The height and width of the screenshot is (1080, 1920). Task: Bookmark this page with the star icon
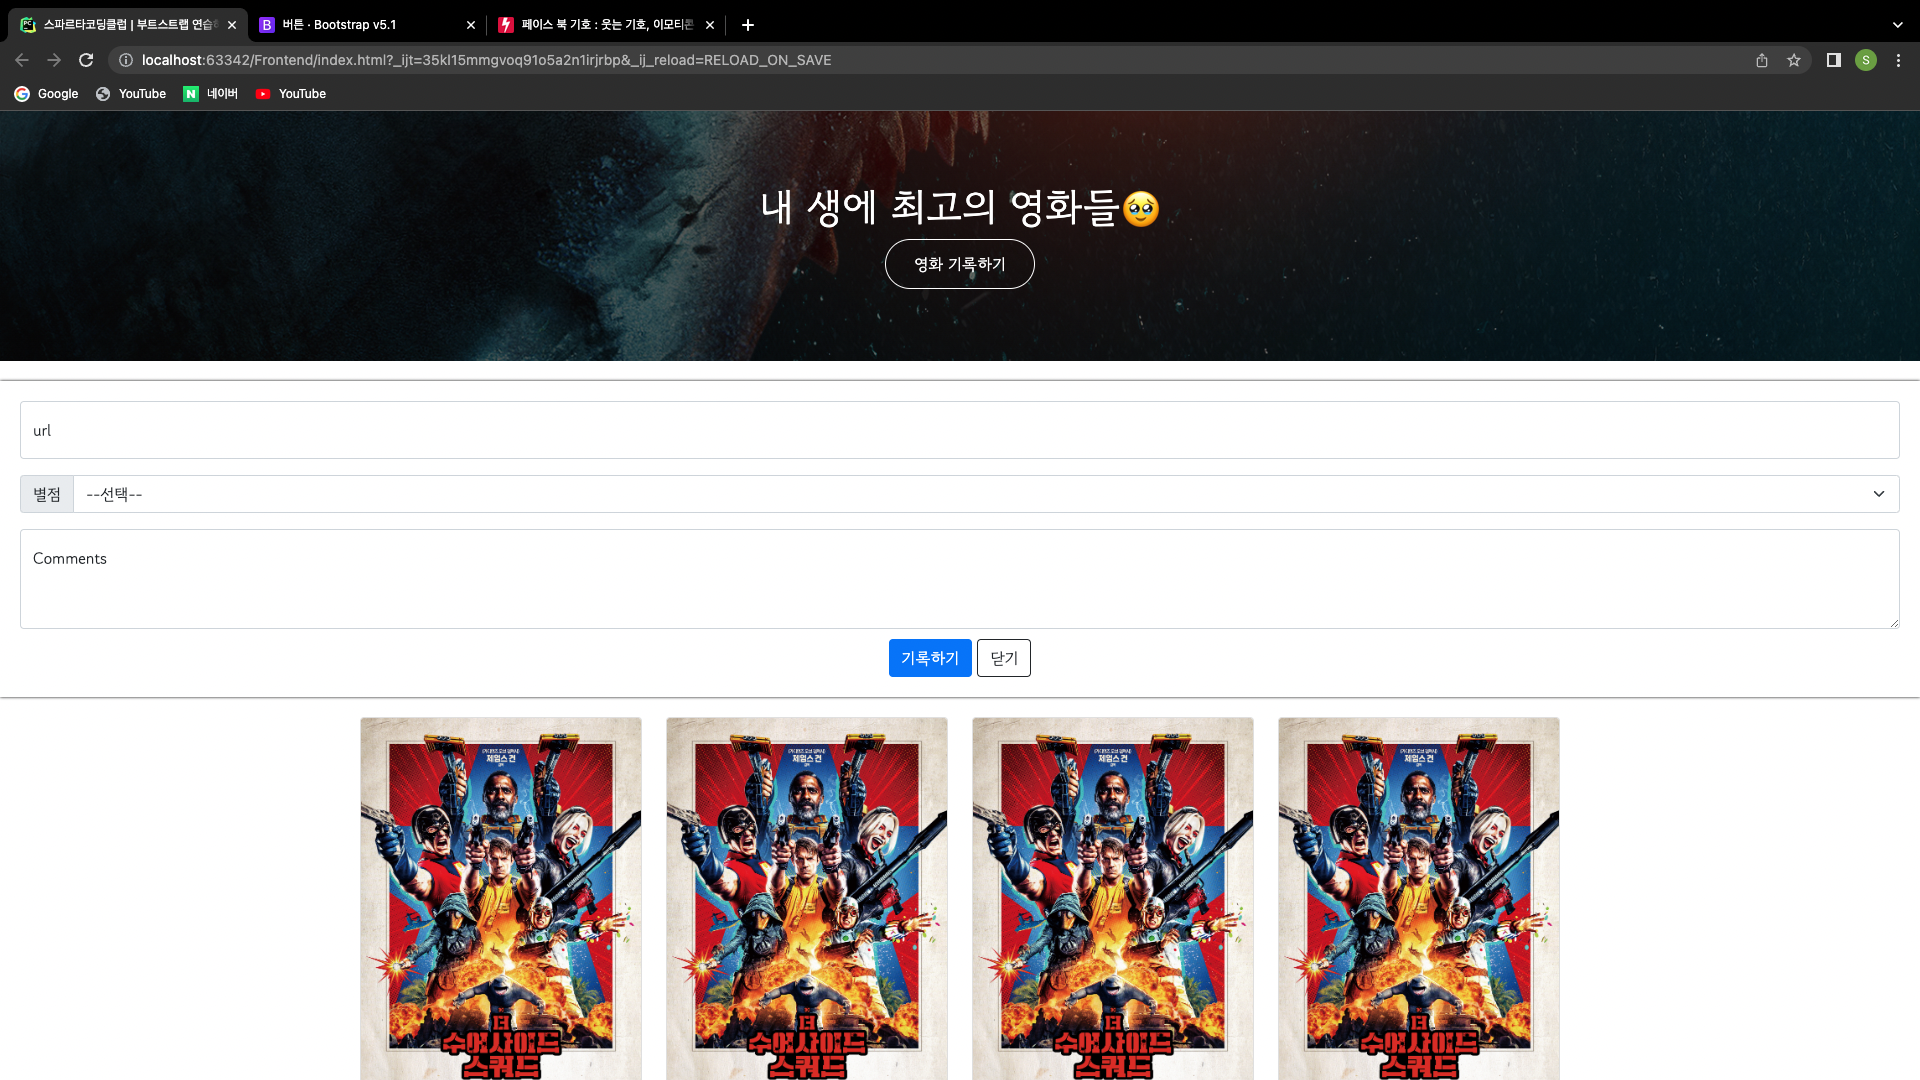pos(1794,60)
